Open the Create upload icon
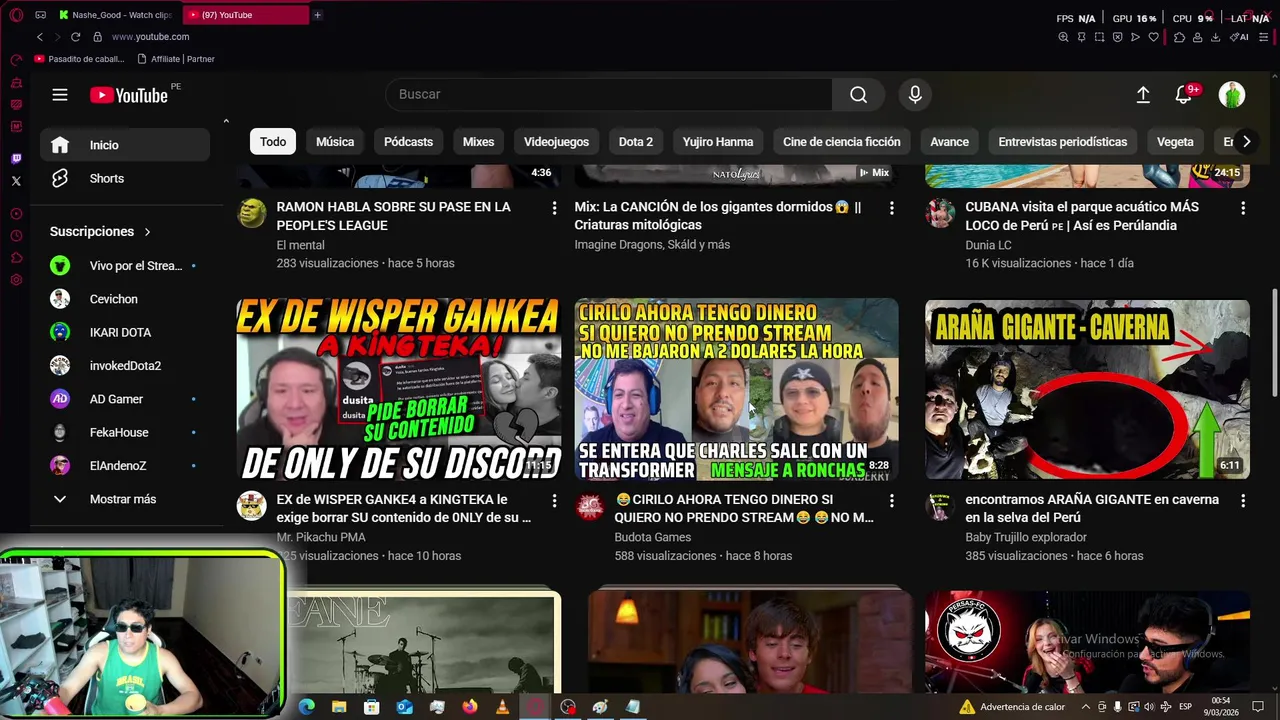 (x=1143, y=94)
